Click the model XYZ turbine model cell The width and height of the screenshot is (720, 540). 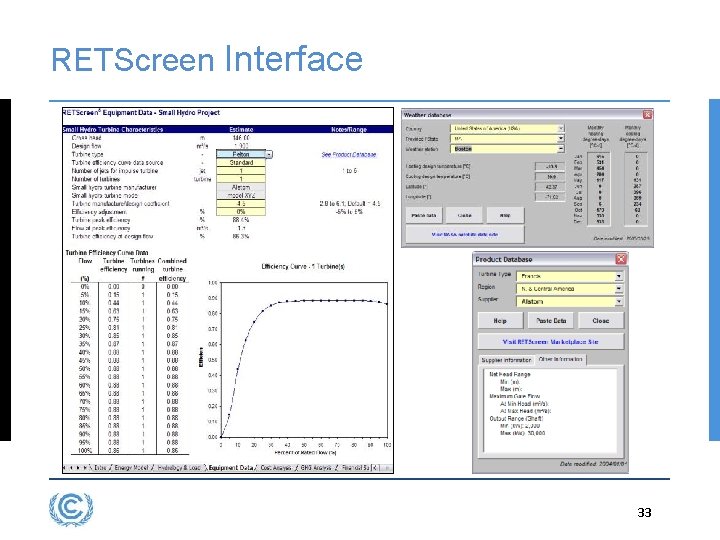click(x=241, y=196)
